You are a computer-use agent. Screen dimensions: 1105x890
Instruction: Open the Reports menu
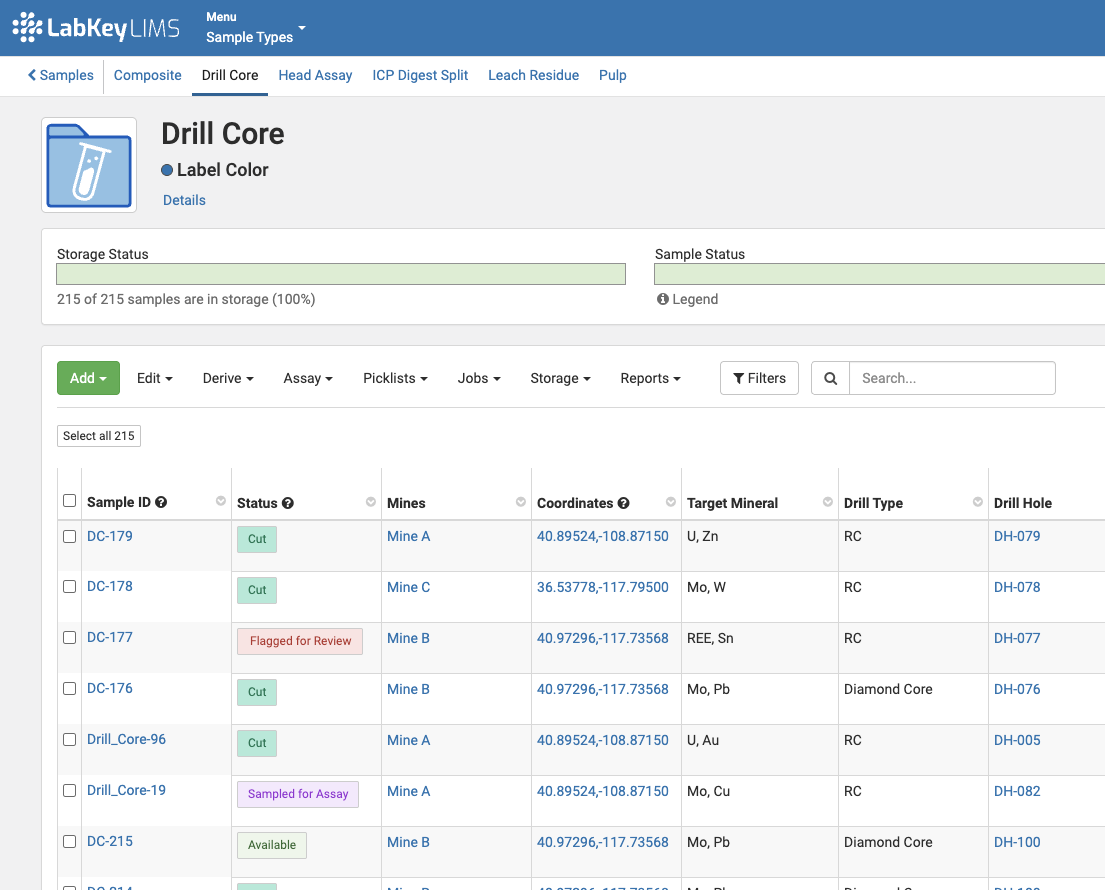[x=650, y=378]
